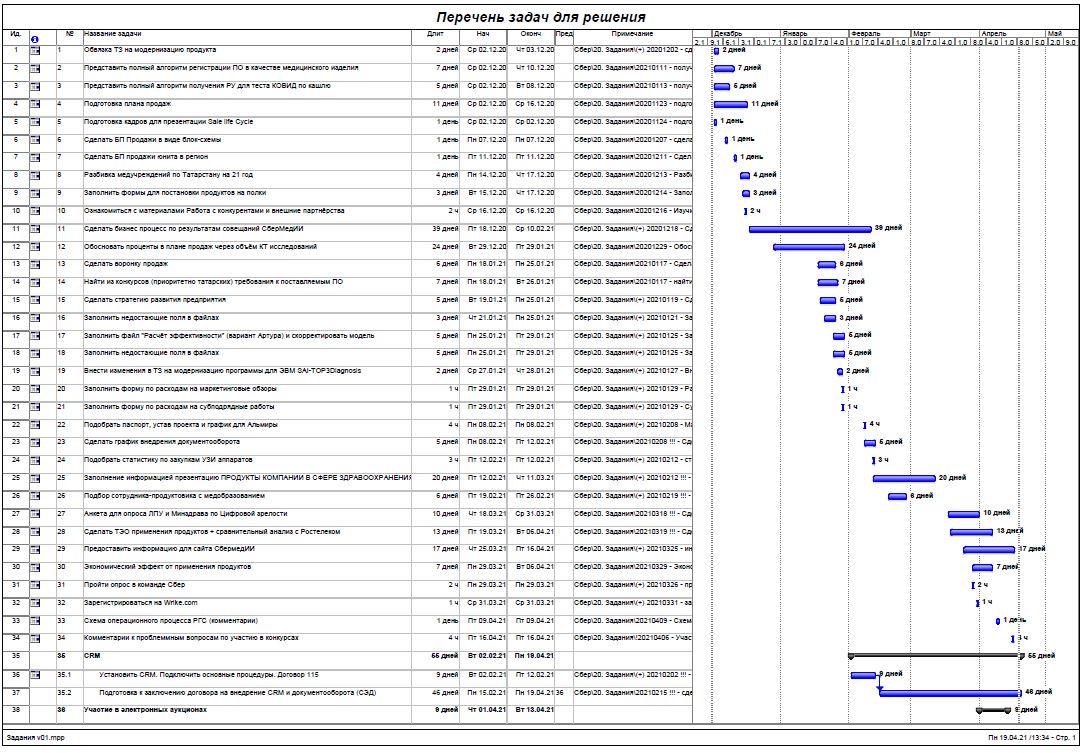Image resolution: width=1085 pixels, height=753 pixels.
Task: Click the task name 'Участие в электронных аукционах'
Action: click(145, 710)
